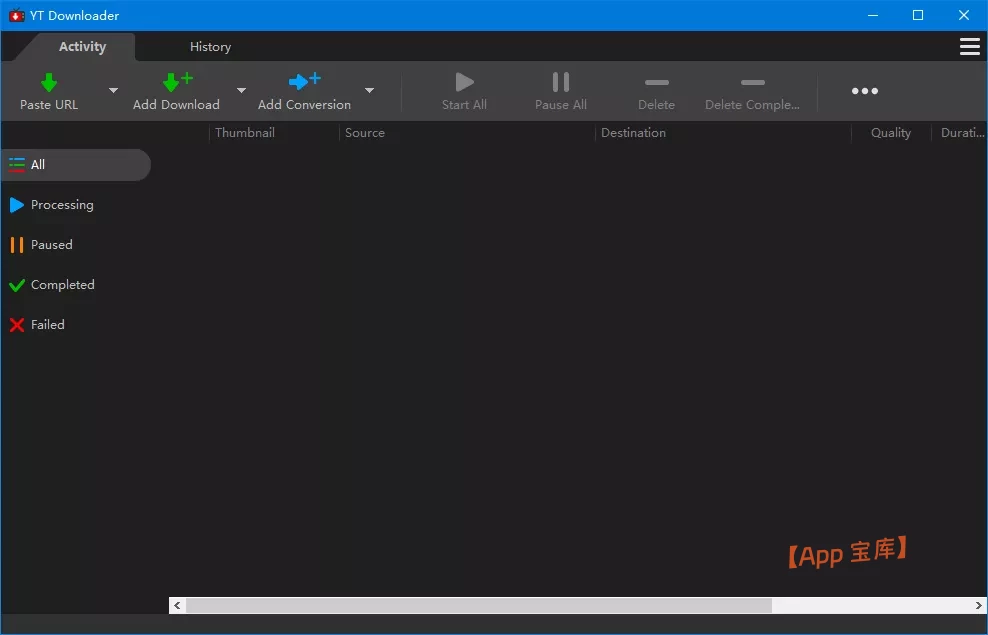Filter list by Processing downloads

61,205
